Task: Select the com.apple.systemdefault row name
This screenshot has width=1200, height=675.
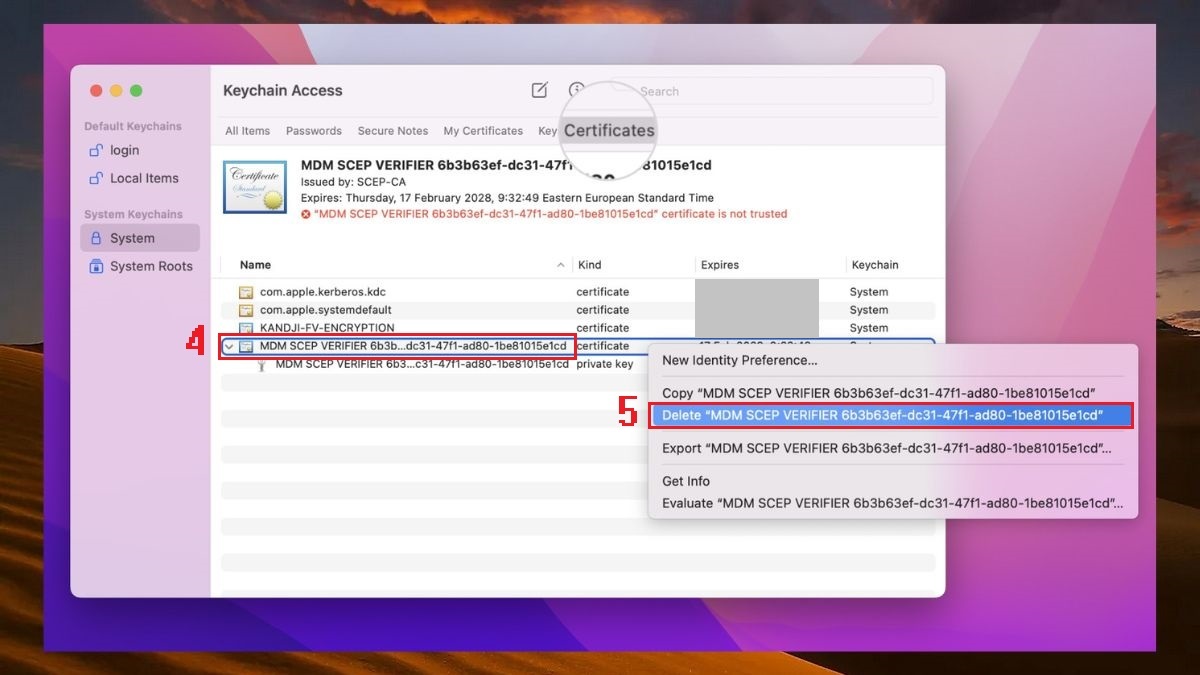Action: (326, 310)
